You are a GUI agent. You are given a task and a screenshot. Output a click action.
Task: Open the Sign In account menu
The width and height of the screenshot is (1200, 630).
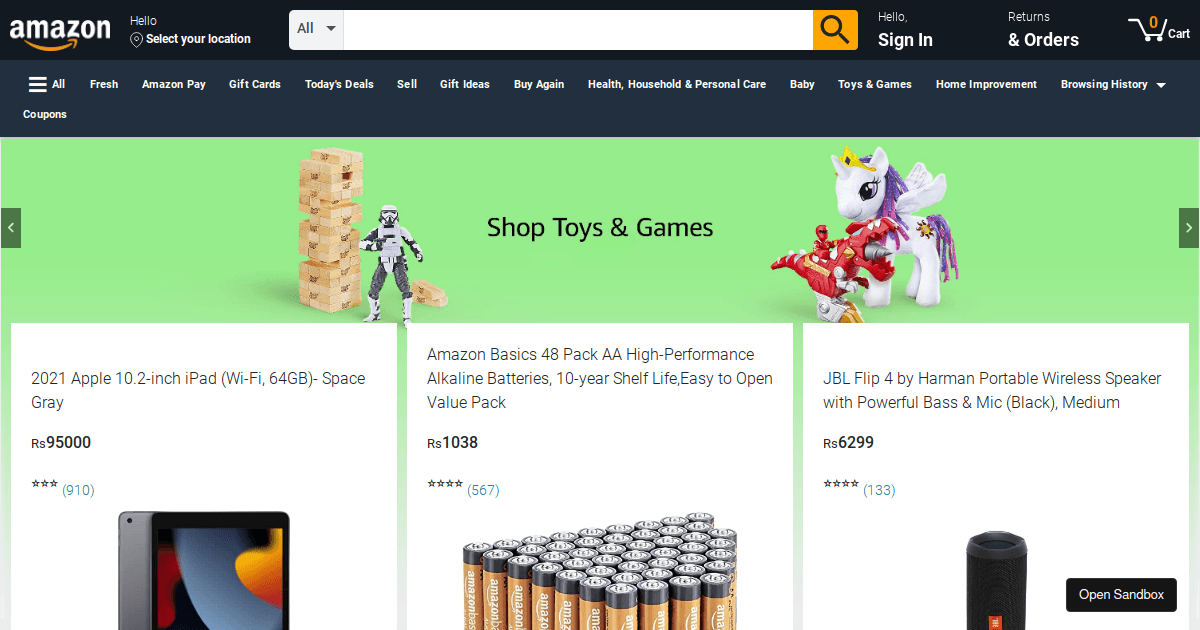905,30
